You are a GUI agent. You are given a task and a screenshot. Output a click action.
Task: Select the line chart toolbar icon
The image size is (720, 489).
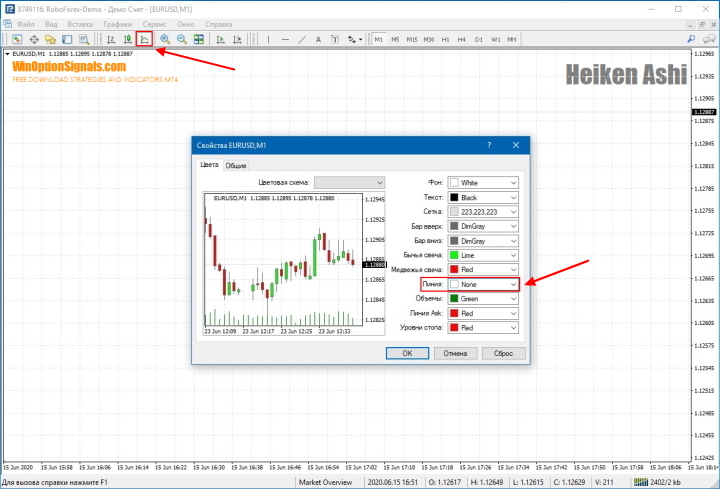pos(145,39)
